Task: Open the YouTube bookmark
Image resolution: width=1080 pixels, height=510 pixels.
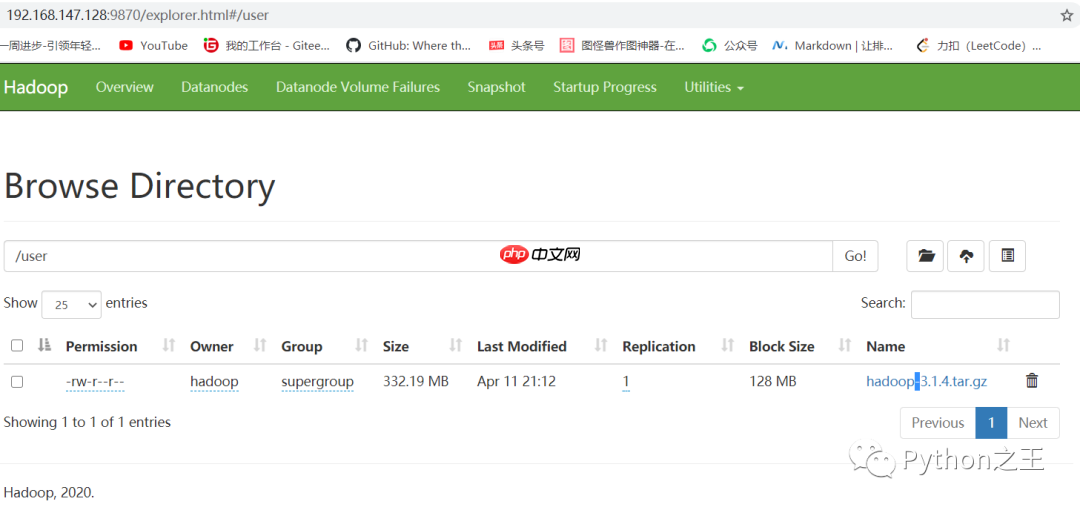Action: coord(153,45)
